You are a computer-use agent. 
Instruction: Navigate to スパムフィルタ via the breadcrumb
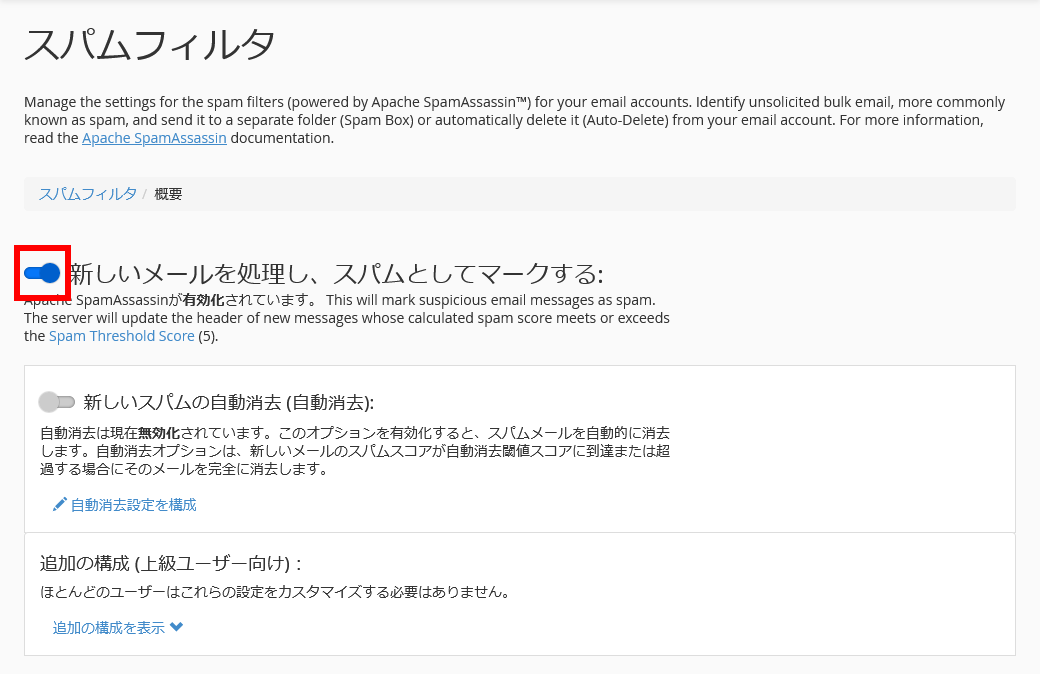coord(87,194)
